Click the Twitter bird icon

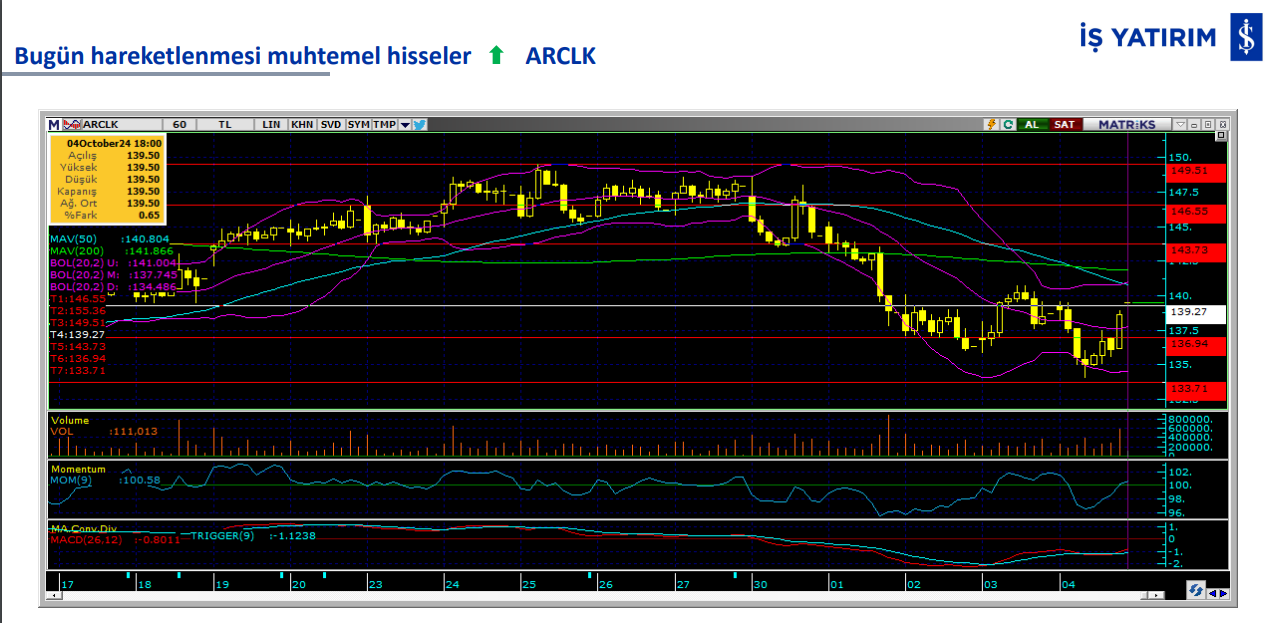420,125
